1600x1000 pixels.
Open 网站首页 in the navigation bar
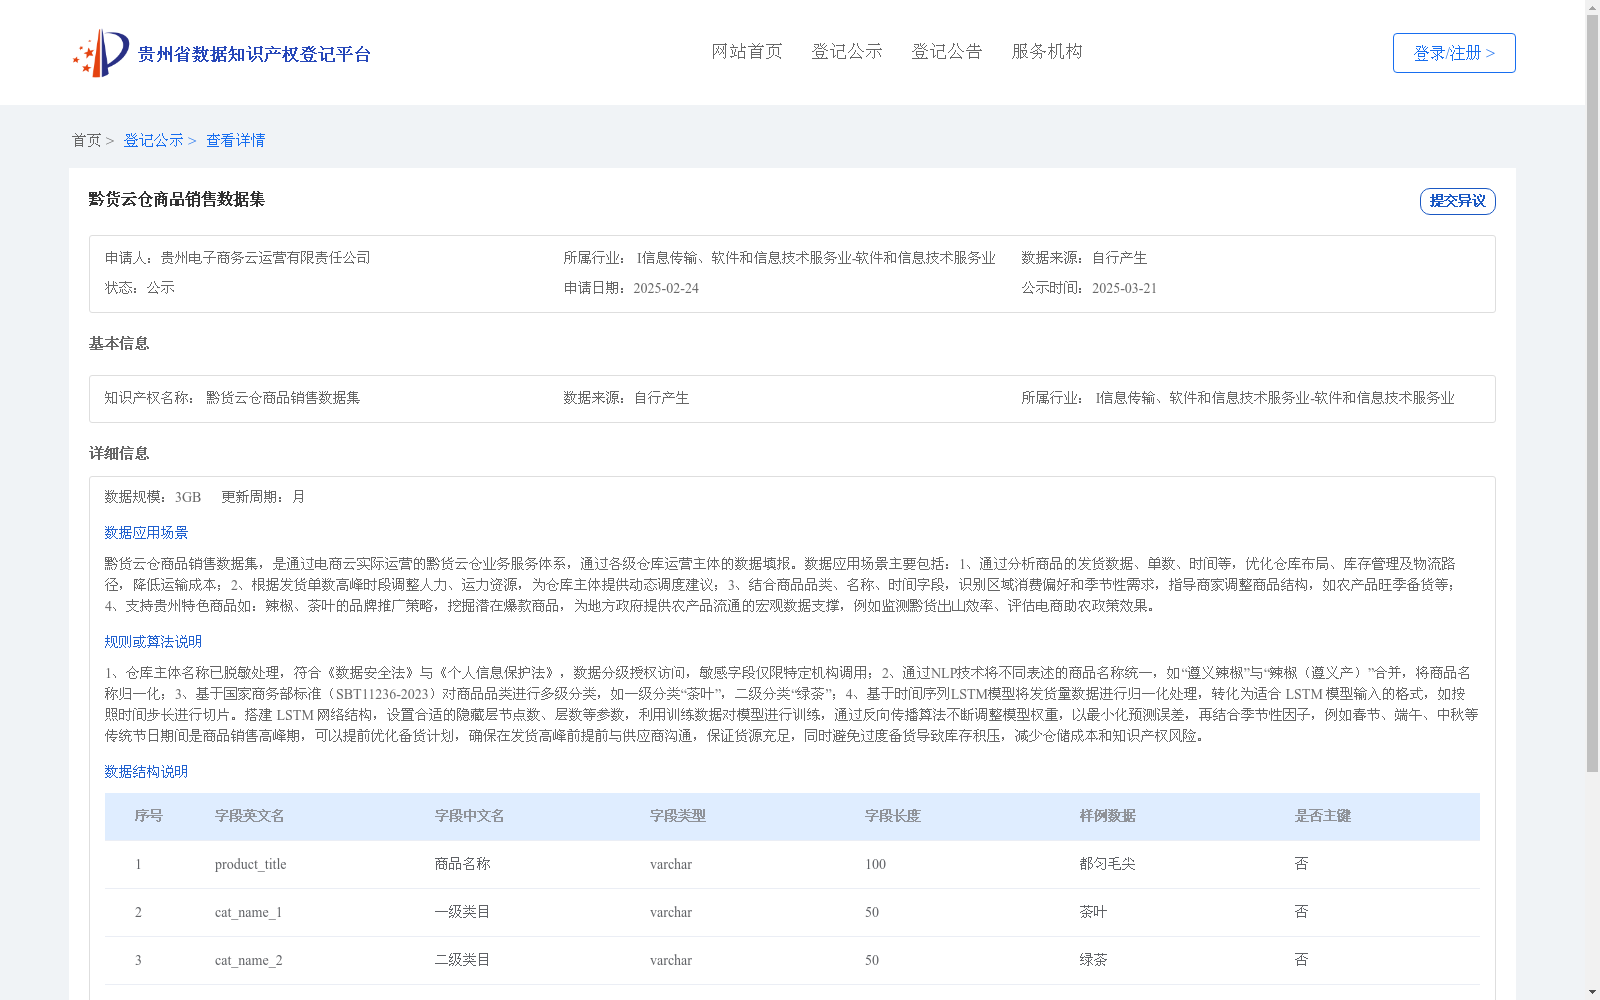(x=747, y=51)
